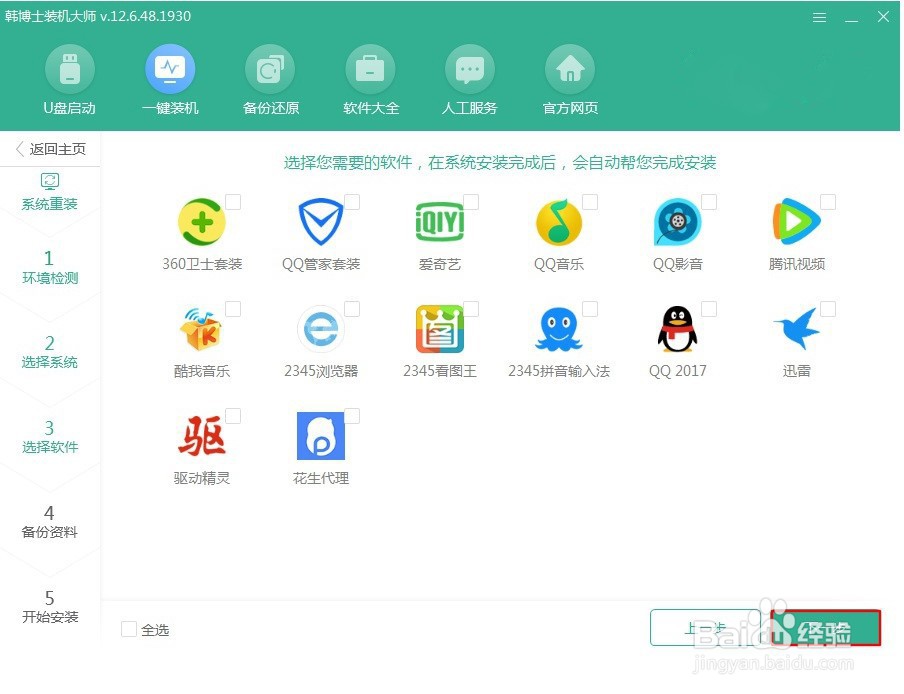Open the hamburger menu in title bar

819,18
